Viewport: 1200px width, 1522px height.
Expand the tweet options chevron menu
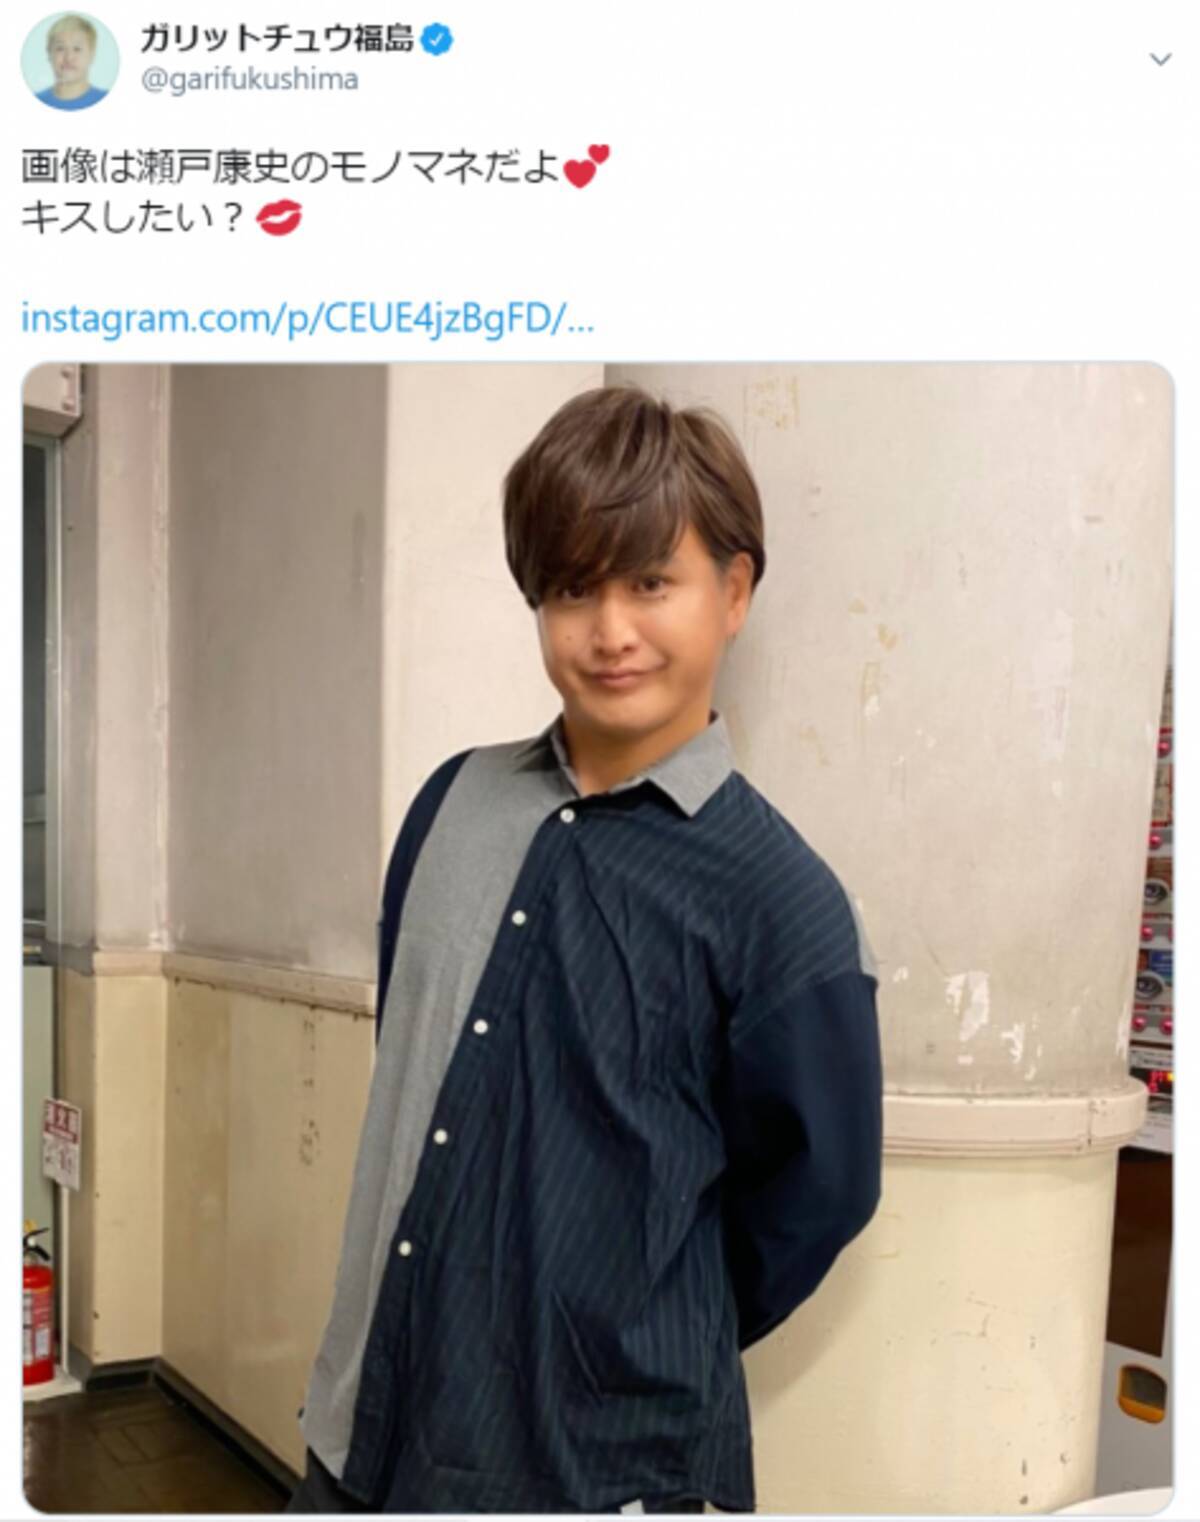(1160, 60)
